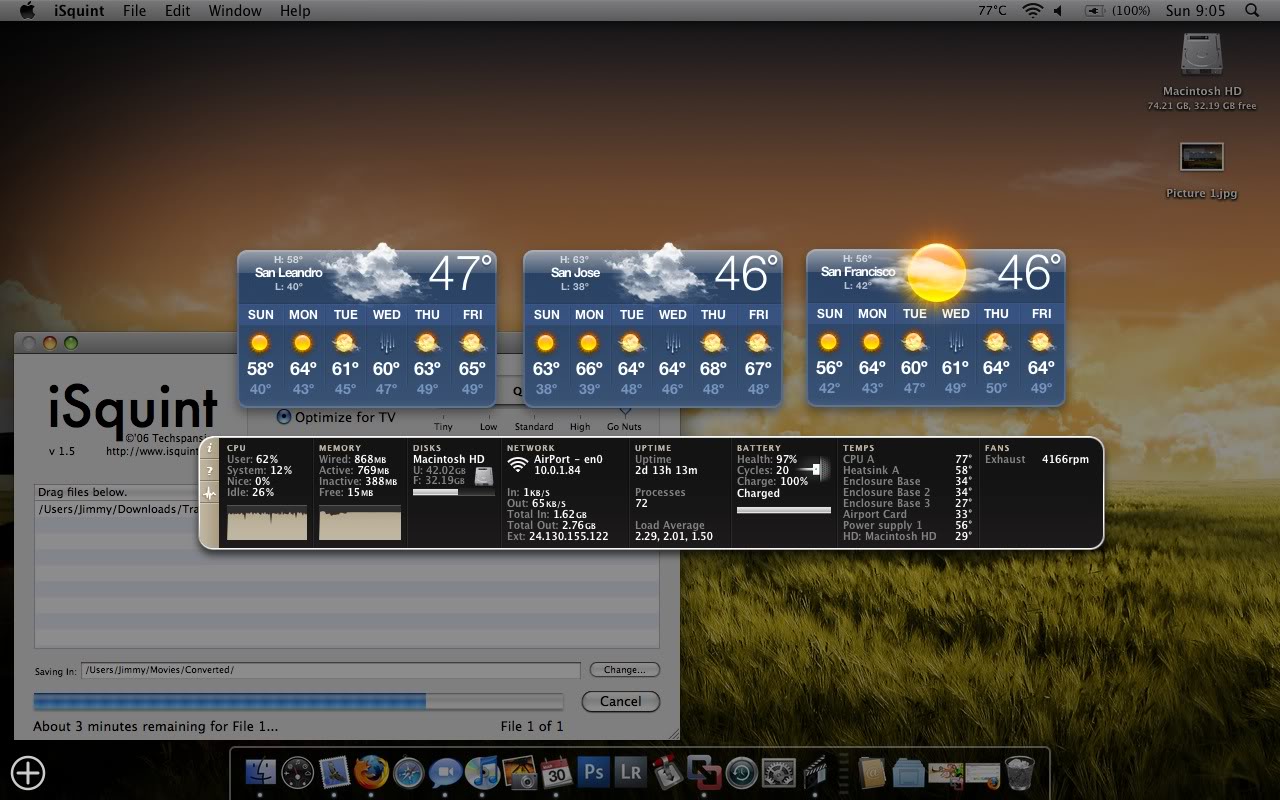Restore the minimized Firefox window thumbnail in Dock
Viewport: 1280px width, 800px height.
983,773
